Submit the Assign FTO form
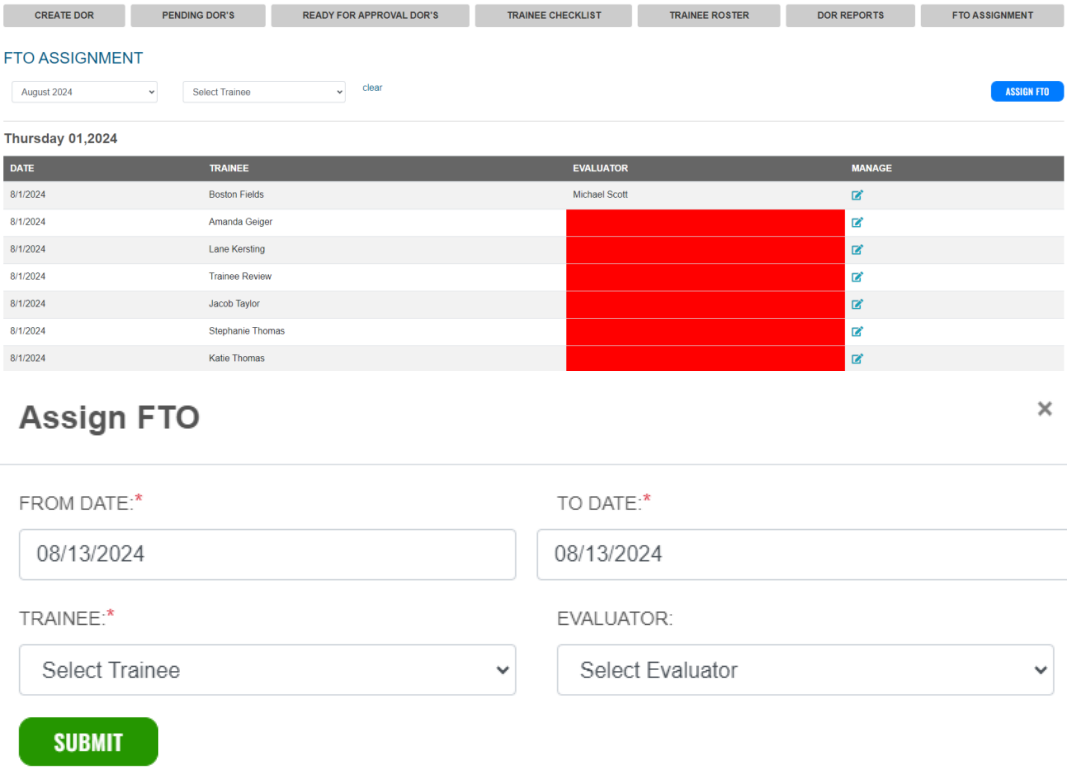This screenshot has height=769, width=1067. pyautogui.click(x=88, y=741)
